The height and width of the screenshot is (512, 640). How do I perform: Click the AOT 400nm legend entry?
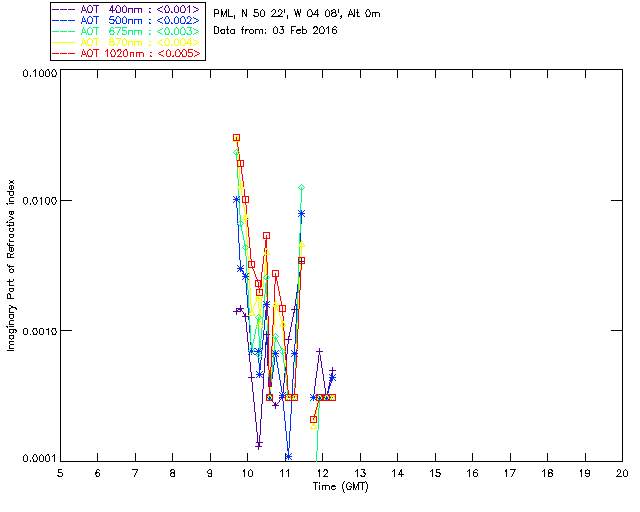coord(127,9)
